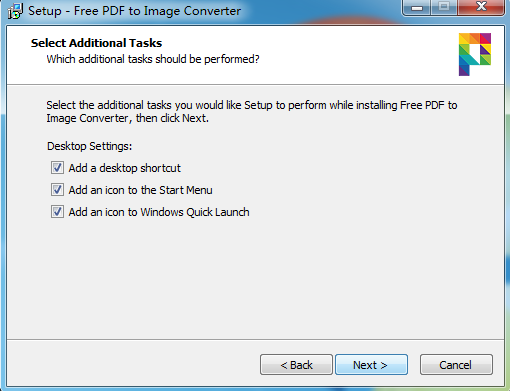
Task: Click the instruction paragraph about additional tasks
Action: (252, 112)
